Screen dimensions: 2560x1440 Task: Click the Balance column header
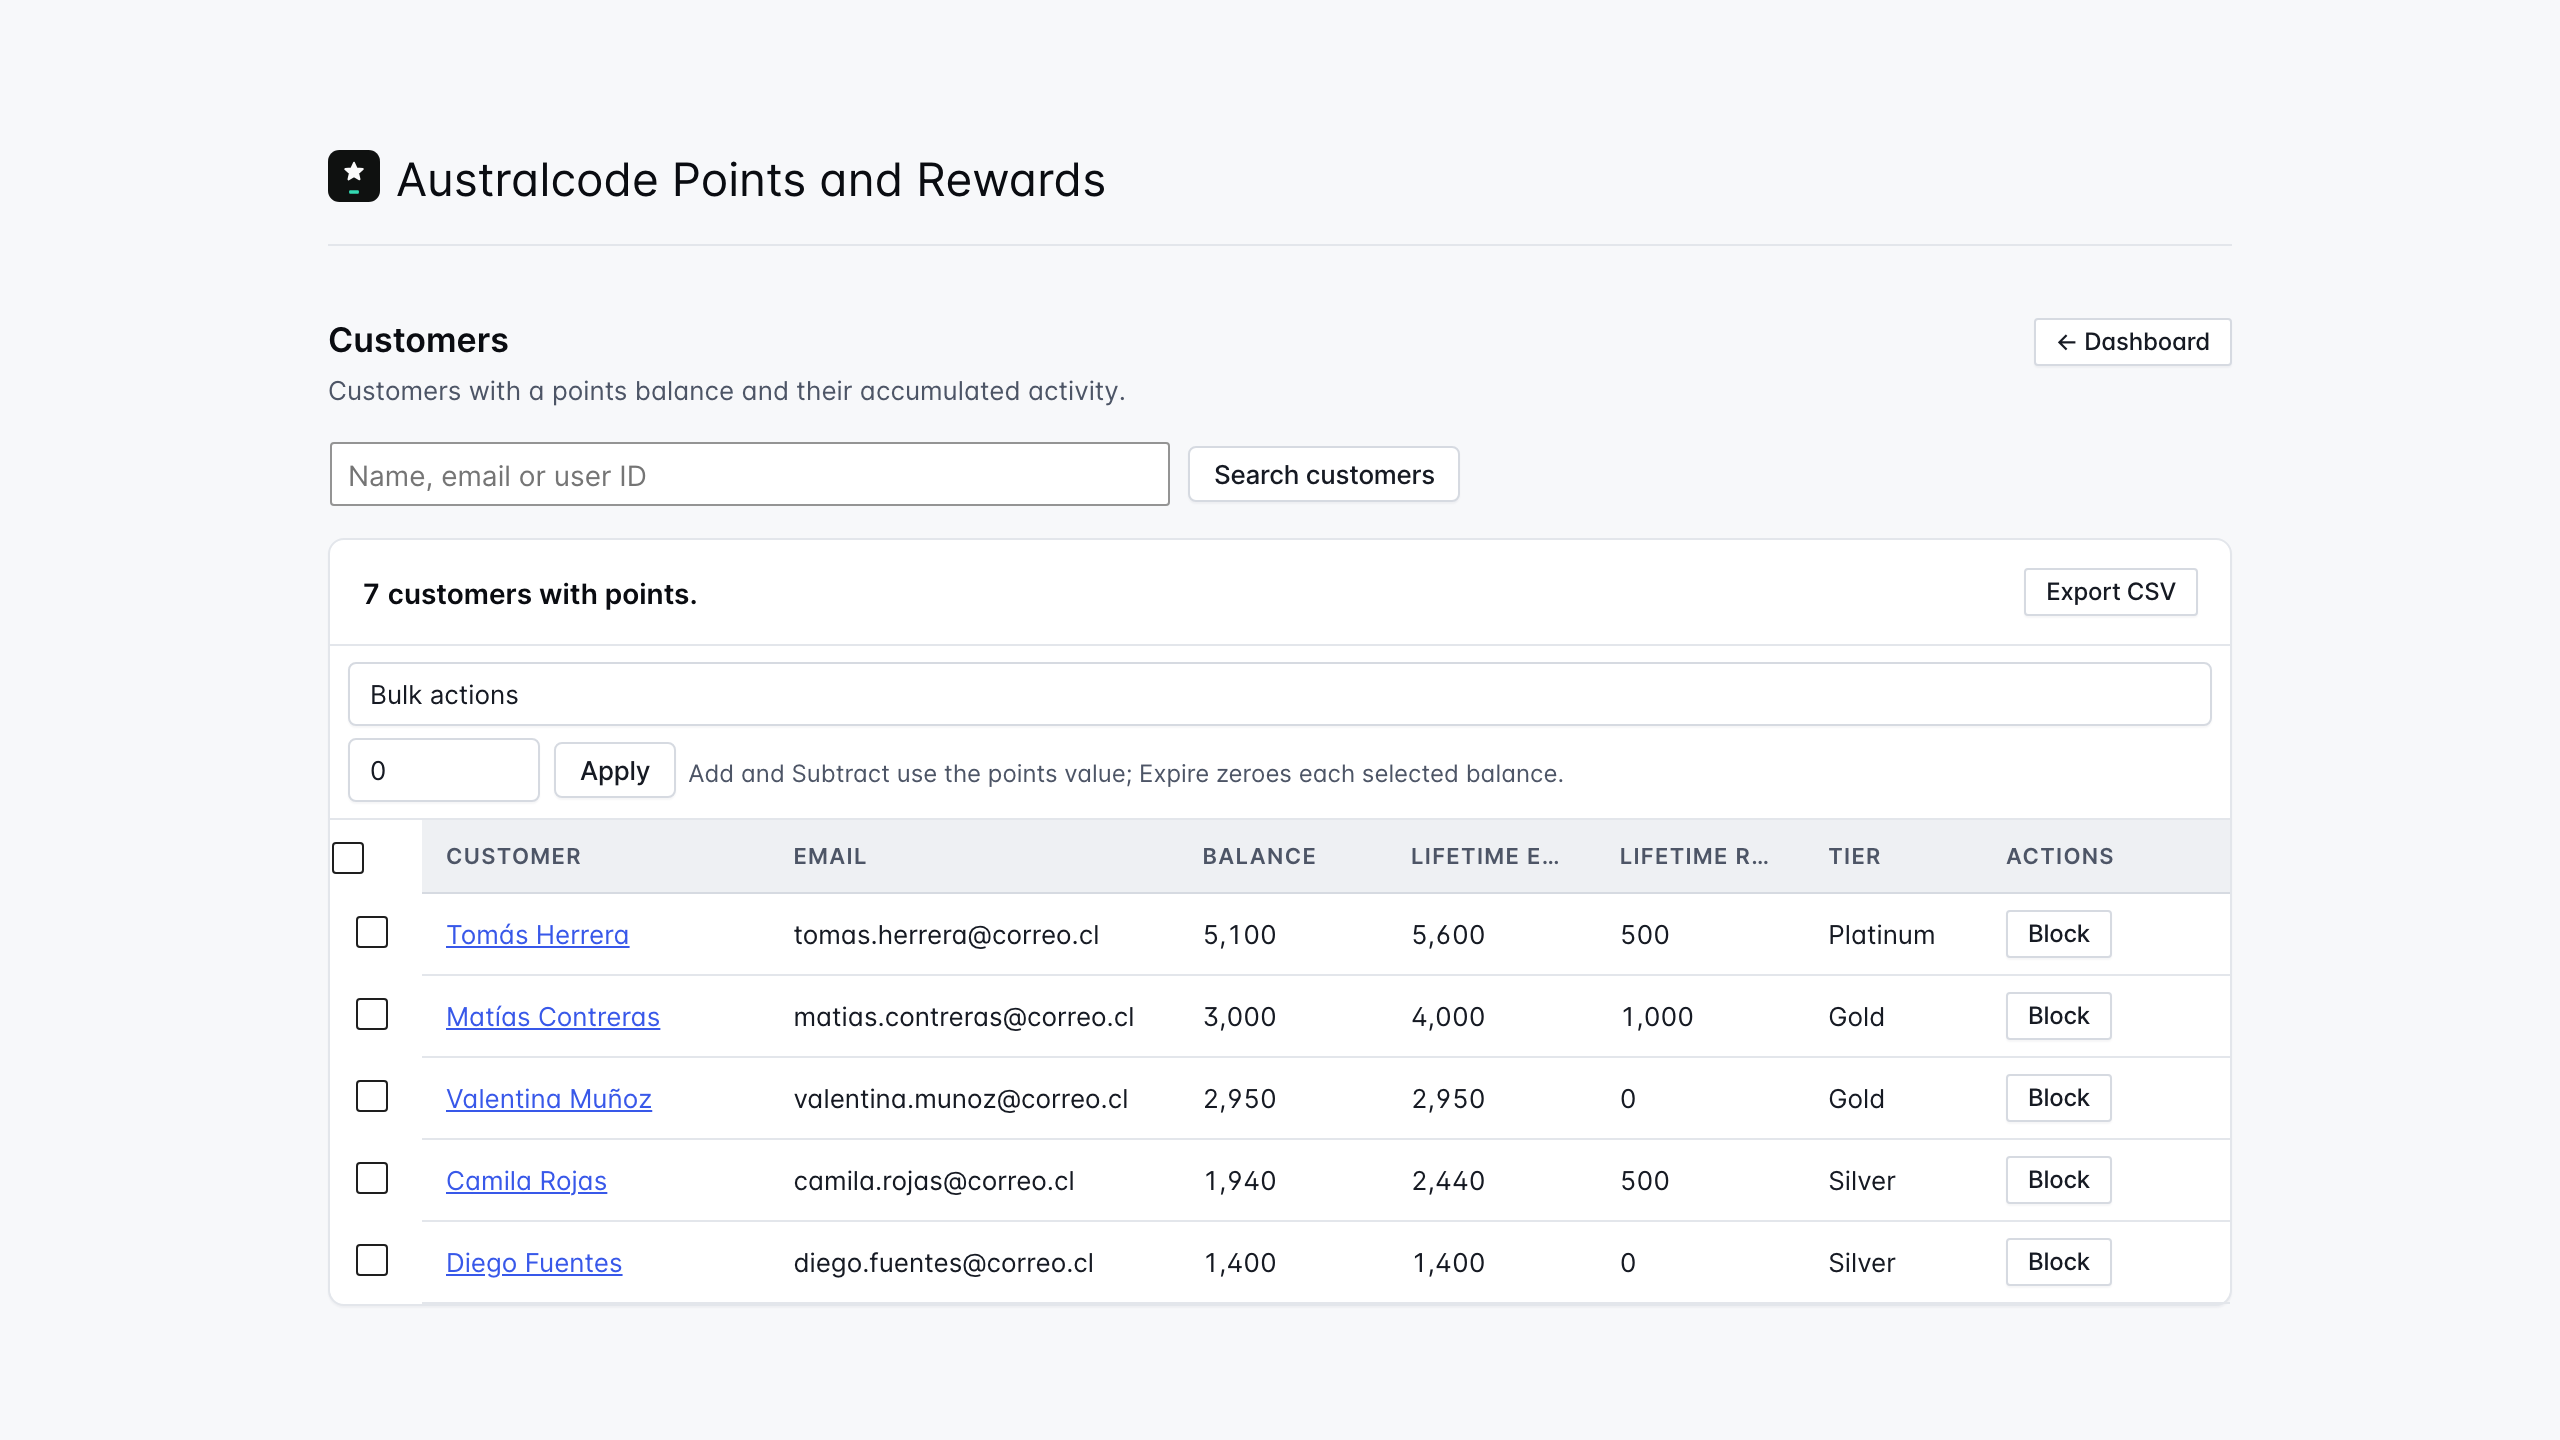coord(1258,856)
